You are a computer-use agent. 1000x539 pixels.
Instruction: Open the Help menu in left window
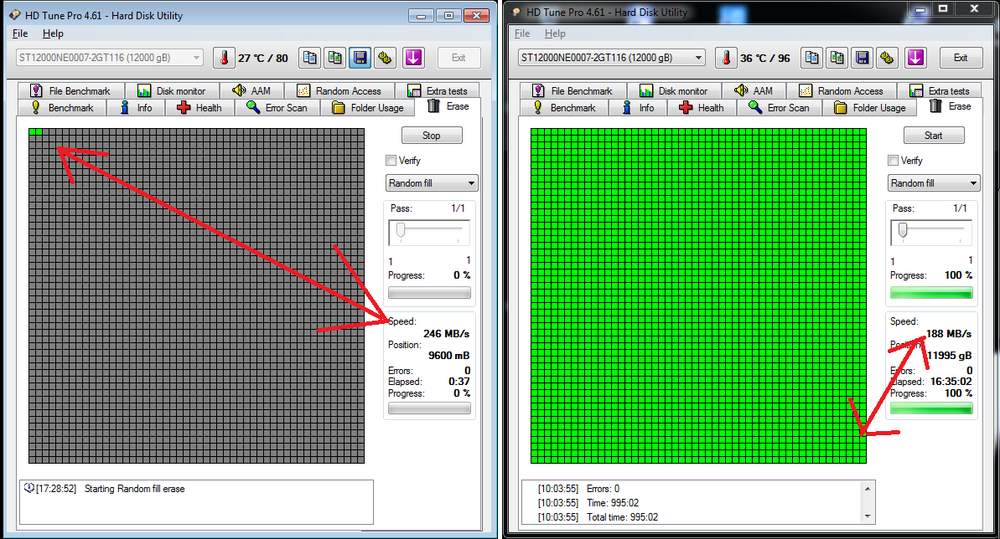[x=53, y=33]
